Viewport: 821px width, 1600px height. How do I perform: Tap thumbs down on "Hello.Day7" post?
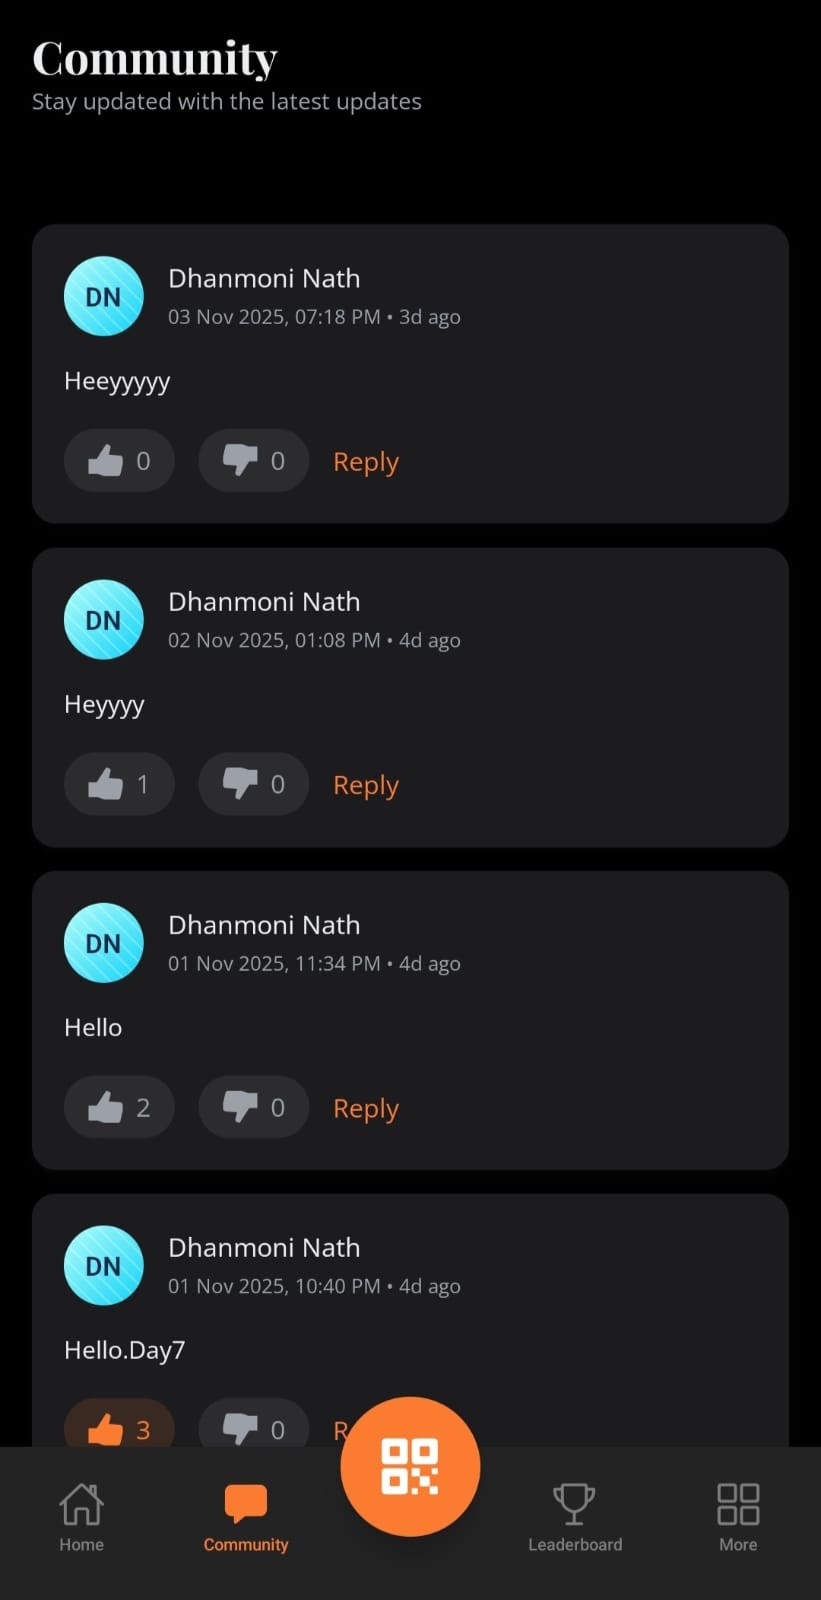point(253,1424)
